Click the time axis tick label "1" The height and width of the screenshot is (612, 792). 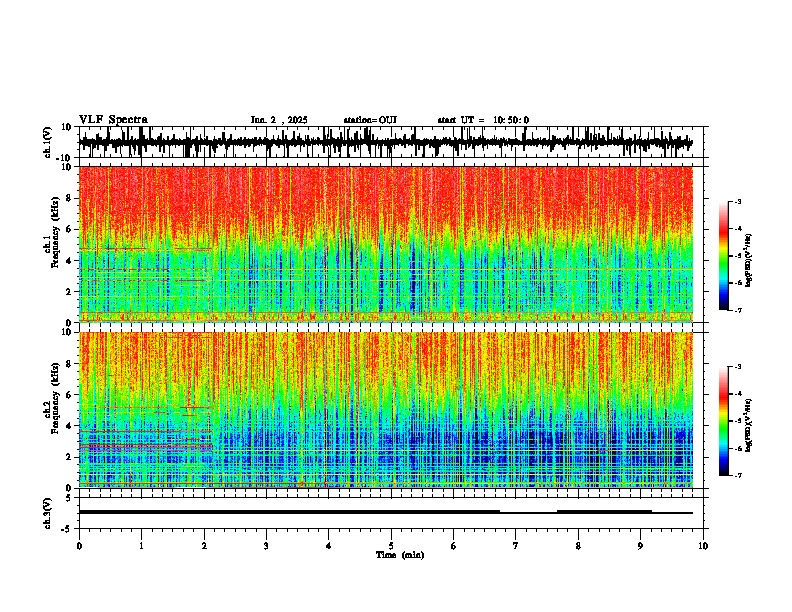click(x=141, y=546)
